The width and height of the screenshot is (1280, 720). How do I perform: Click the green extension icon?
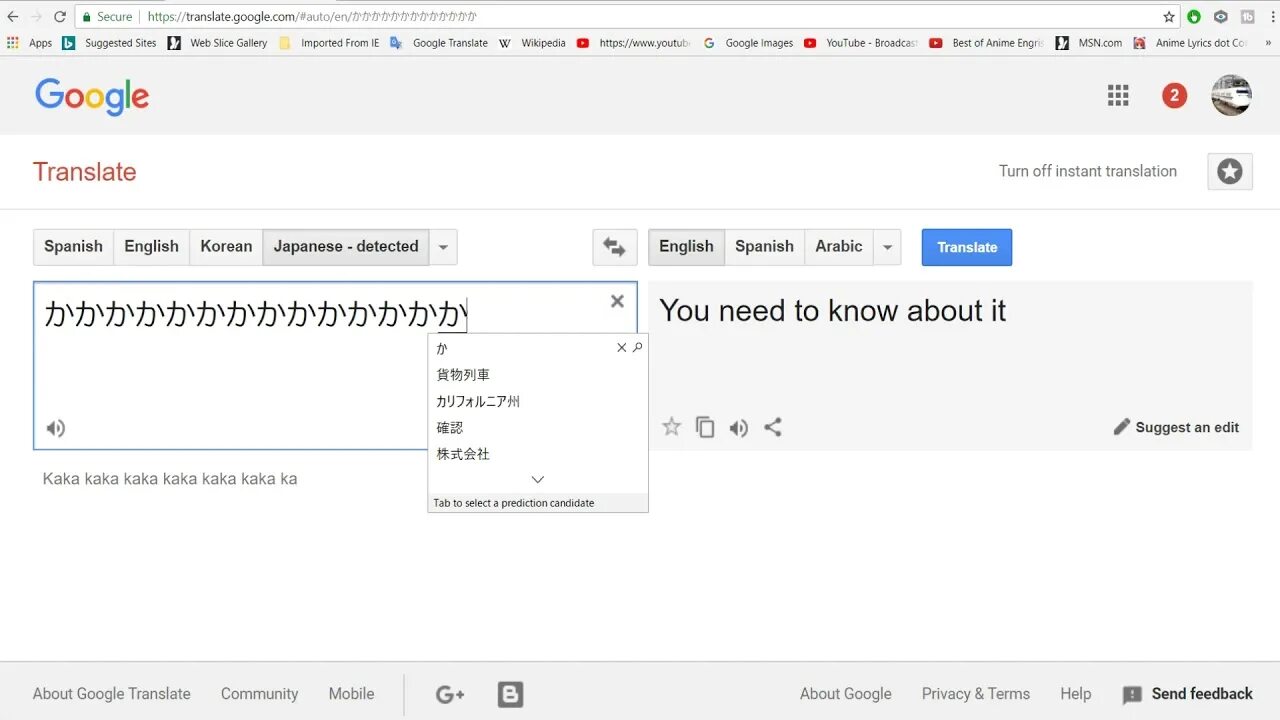[x=1194, y=17]
